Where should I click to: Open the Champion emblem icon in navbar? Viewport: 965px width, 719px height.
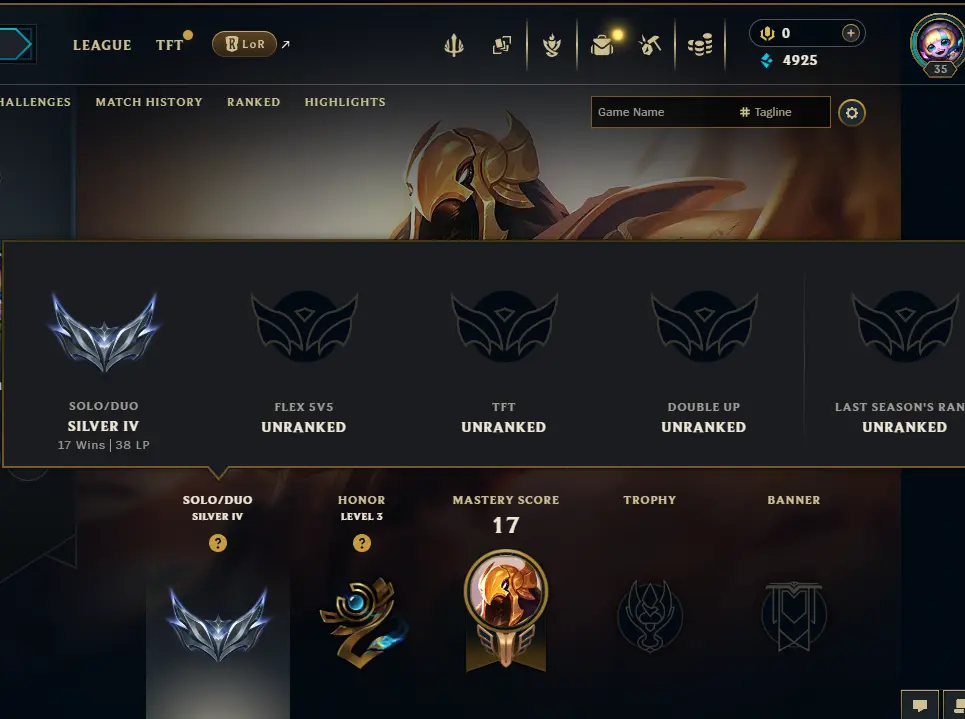[x=552, y=45]
